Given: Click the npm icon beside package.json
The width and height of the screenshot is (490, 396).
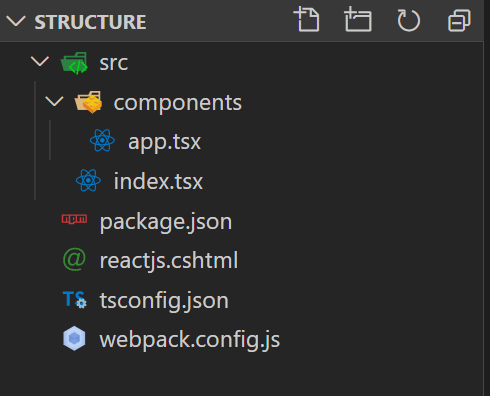Looking at the screenshot, I should tap(74, 219).
